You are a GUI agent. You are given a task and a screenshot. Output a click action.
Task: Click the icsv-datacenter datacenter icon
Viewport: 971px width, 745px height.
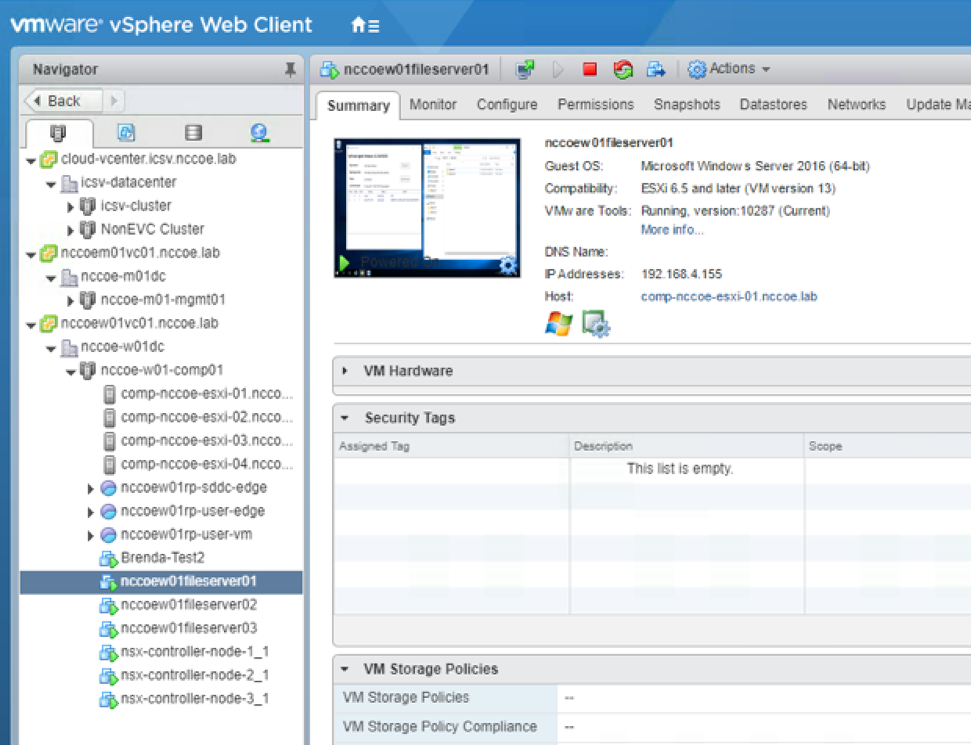point(69,183)
